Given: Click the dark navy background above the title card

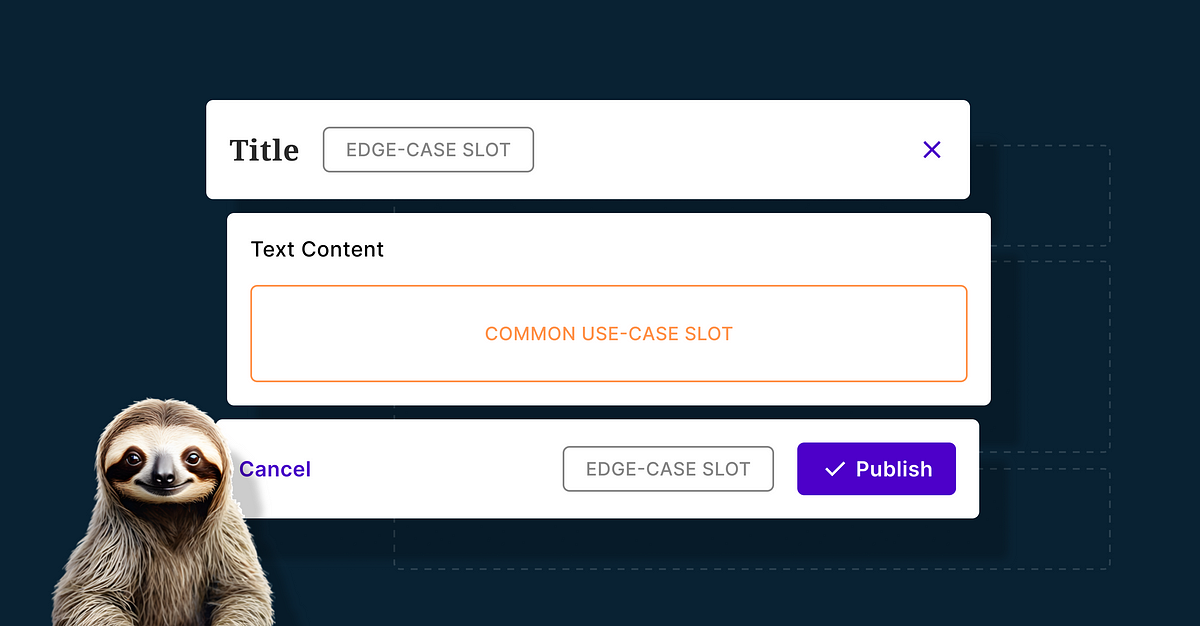Looking at the screenshot, I should tap(600, 50).
